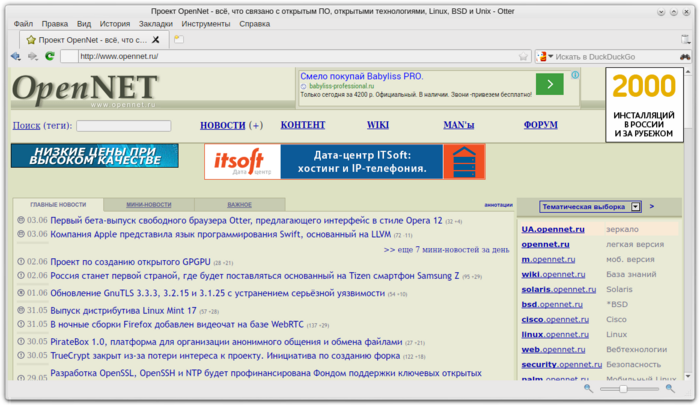Open the Закладки menu

155,24
